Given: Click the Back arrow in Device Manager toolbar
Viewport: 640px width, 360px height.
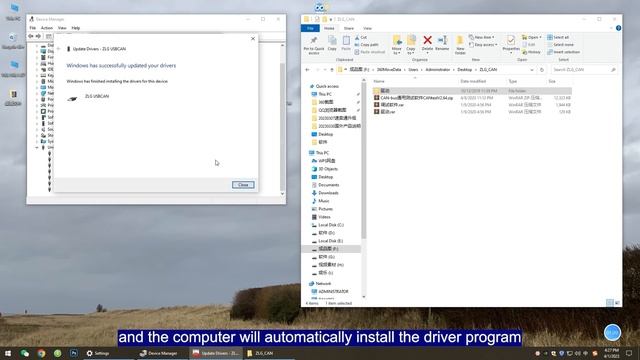Looking at the screenshot, I should coord(31,36).
